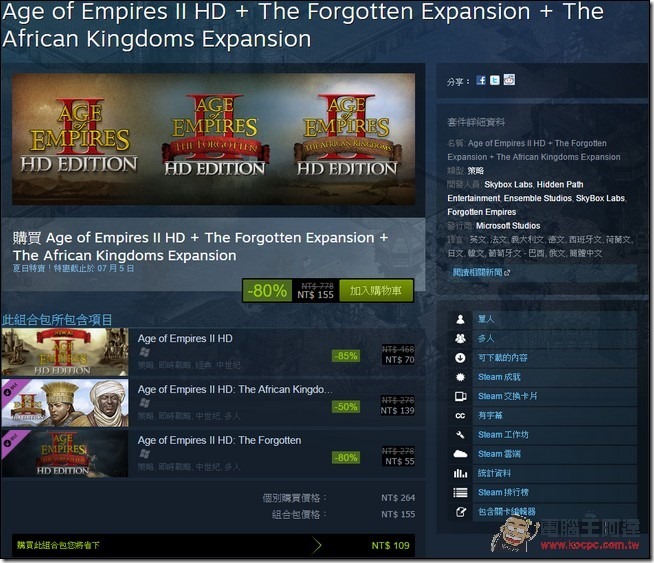Click the single-player person icon

point(460,319)
